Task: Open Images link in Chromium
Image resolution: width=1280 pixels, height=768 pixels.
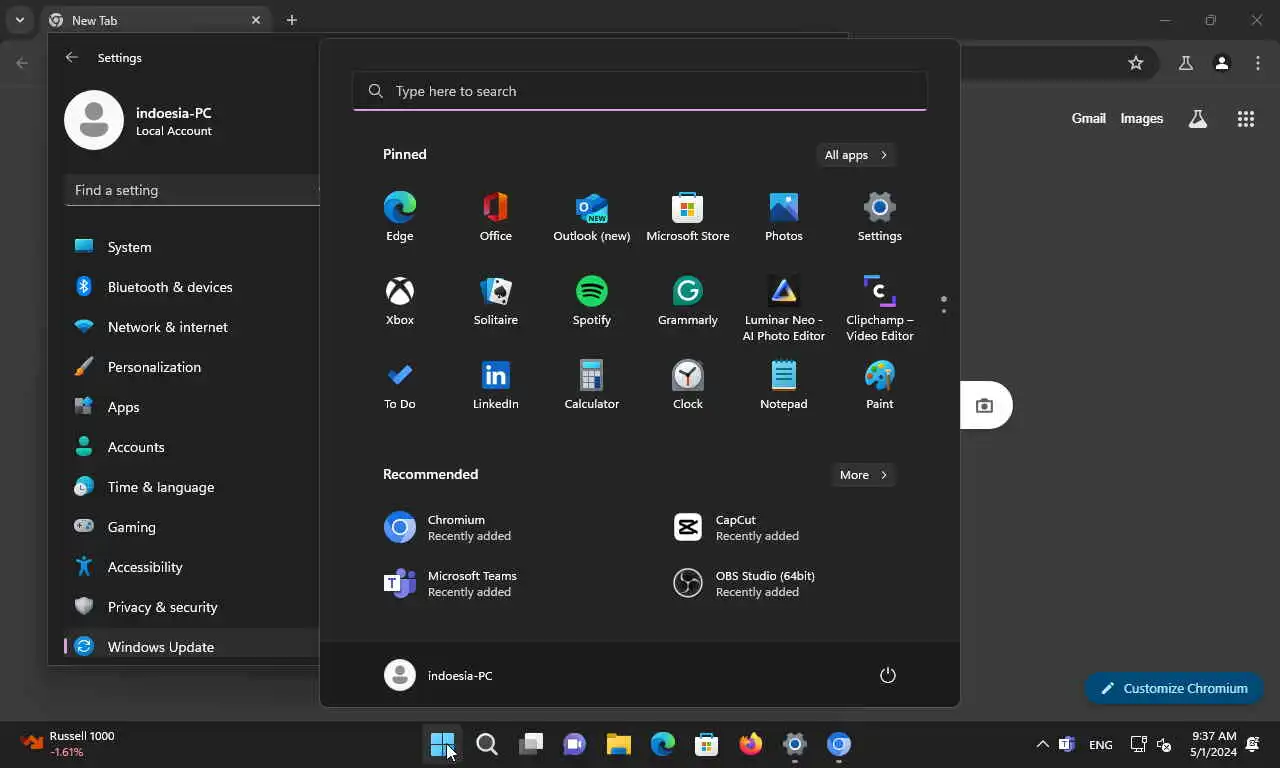Action: (1141, 118)
